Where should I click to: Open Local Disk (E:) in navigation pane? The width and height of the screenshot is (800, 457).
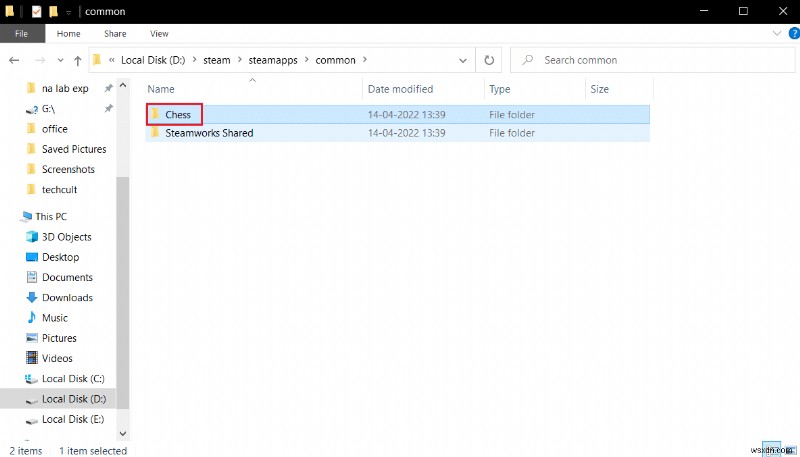point(73,419)
